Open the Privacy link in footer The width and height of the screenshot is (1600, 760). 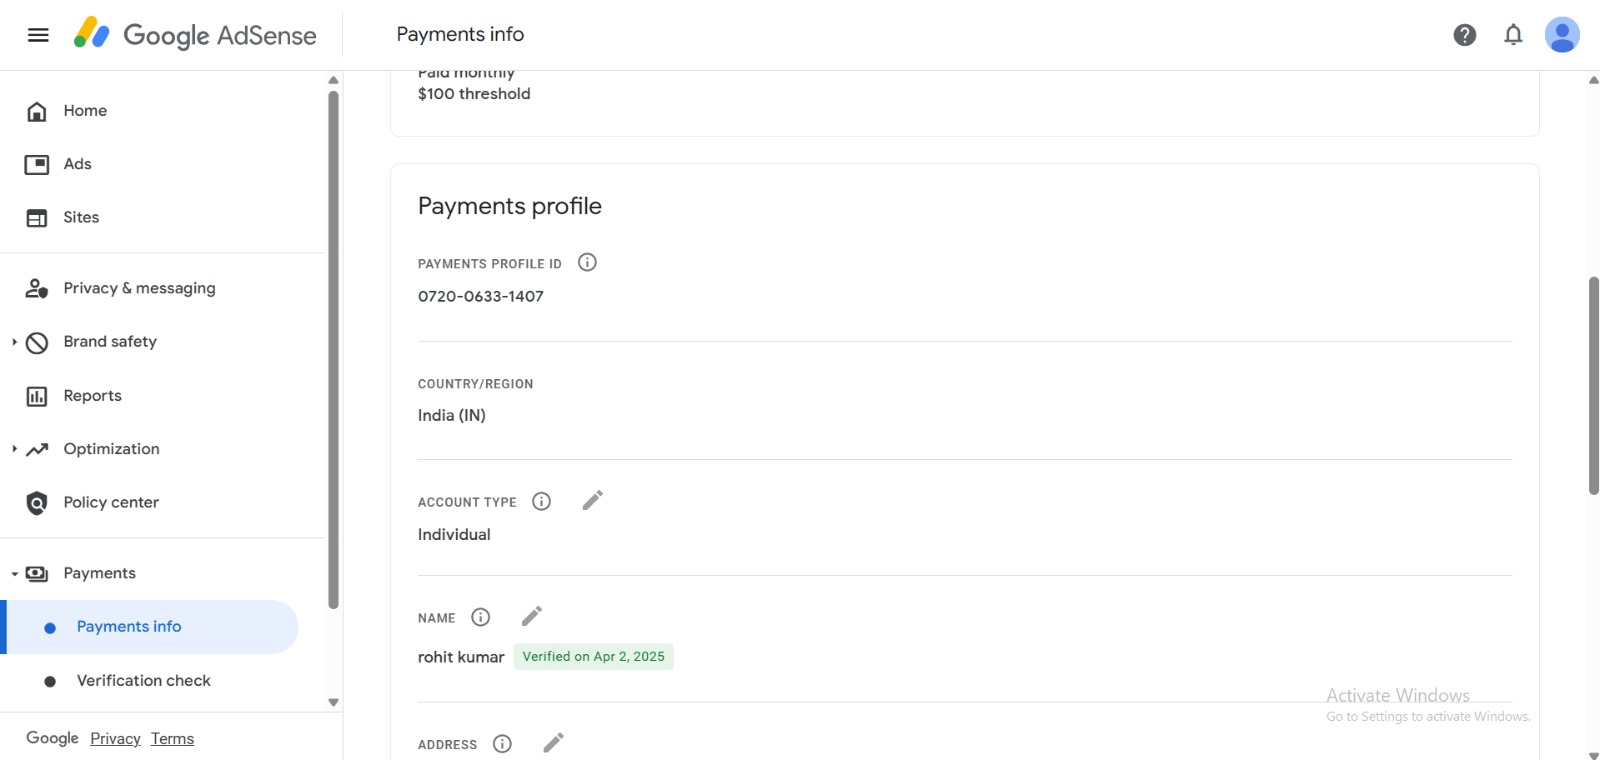tap(115, 739)
